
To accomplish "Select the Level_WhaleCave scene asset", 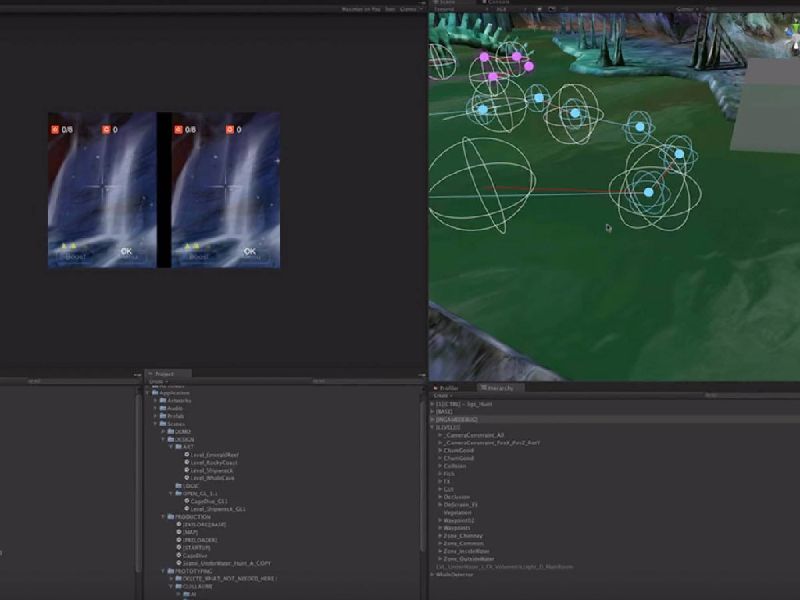I will (x=214, y=478).
